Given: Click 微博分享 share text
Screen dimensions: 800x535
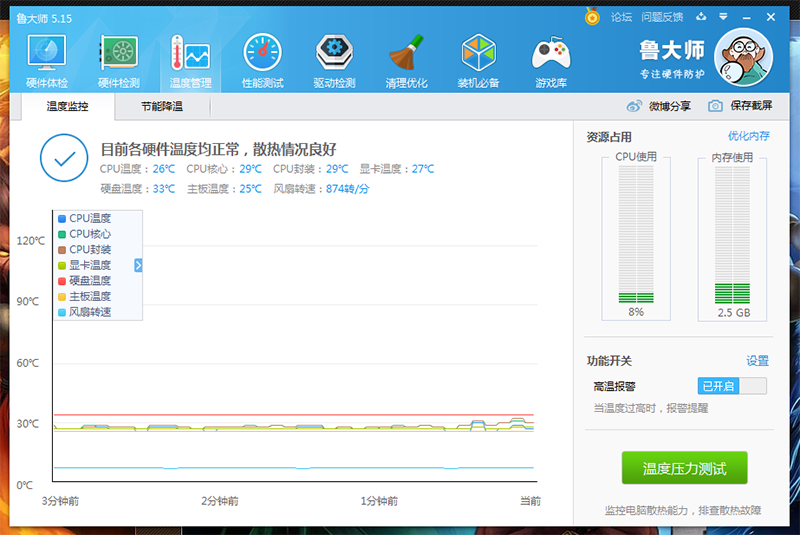Looking at the screenshot, I should tap(669, 106).
